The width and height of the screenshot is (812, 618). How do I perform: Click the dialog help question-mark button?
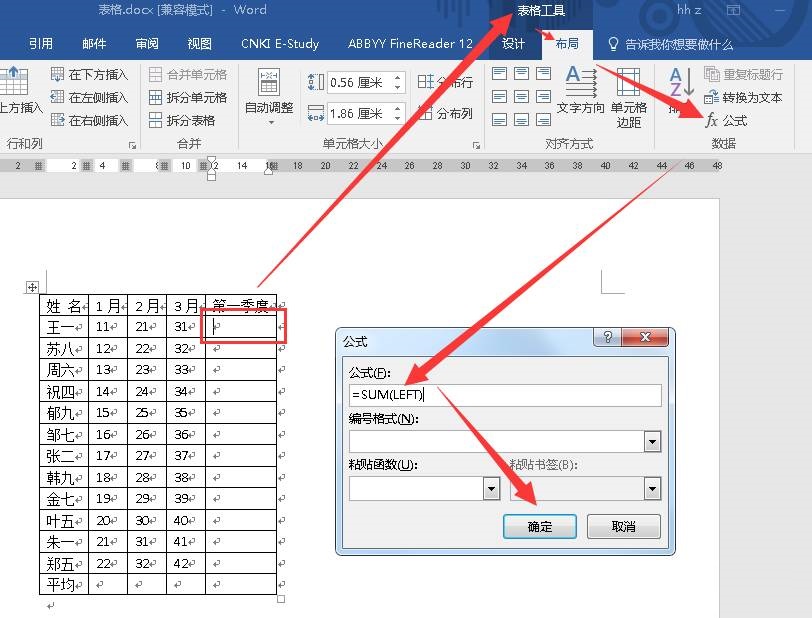click(607, 338)
